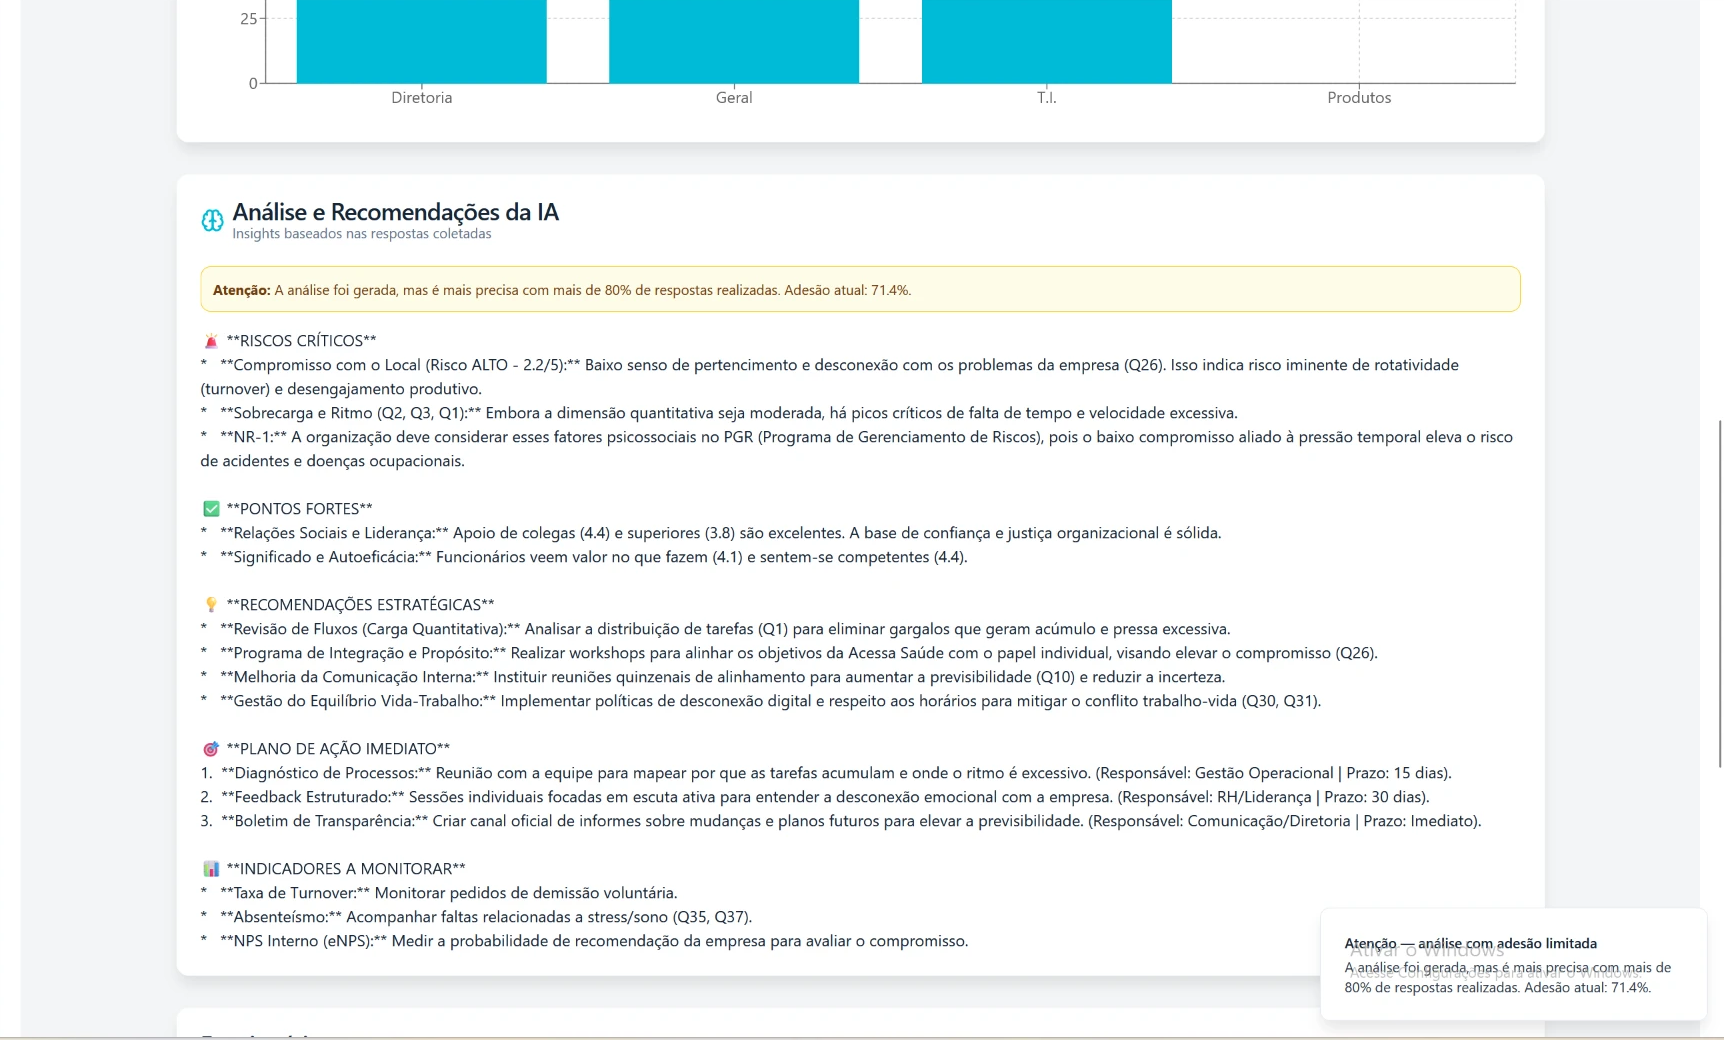
Task: Click the 'Feedback Estruturado' action item
Action: [815, 797]
